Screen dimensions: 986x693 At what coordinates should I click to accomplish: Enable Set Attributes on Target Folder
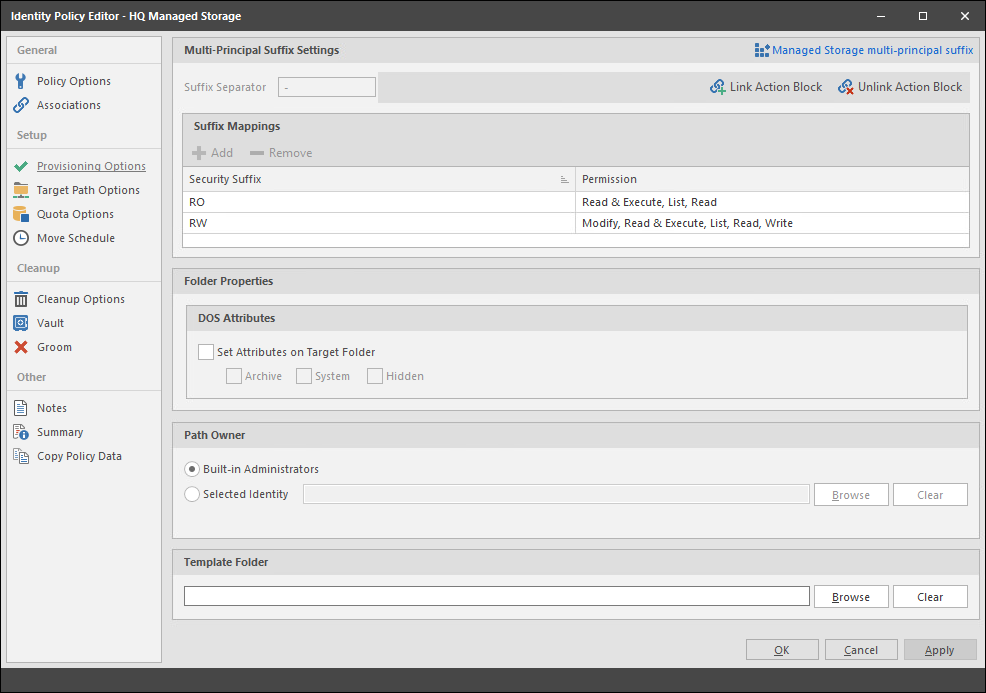click(207, 352)
